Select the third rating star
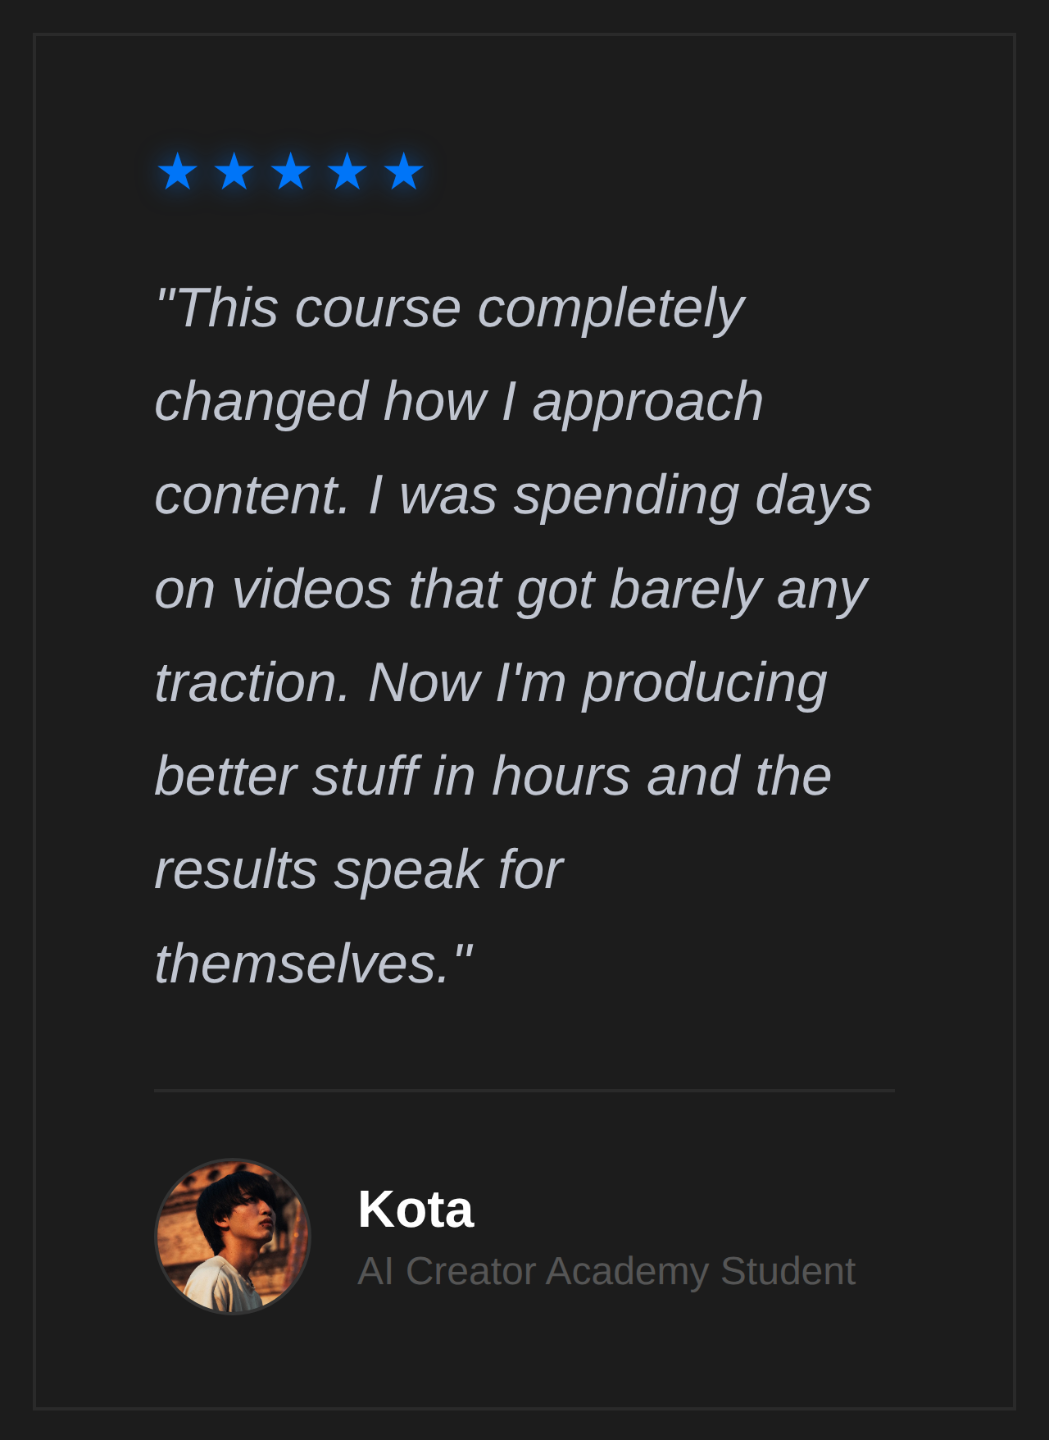Viewport: 1049px width, 1440px height. (x=291, y=172)
